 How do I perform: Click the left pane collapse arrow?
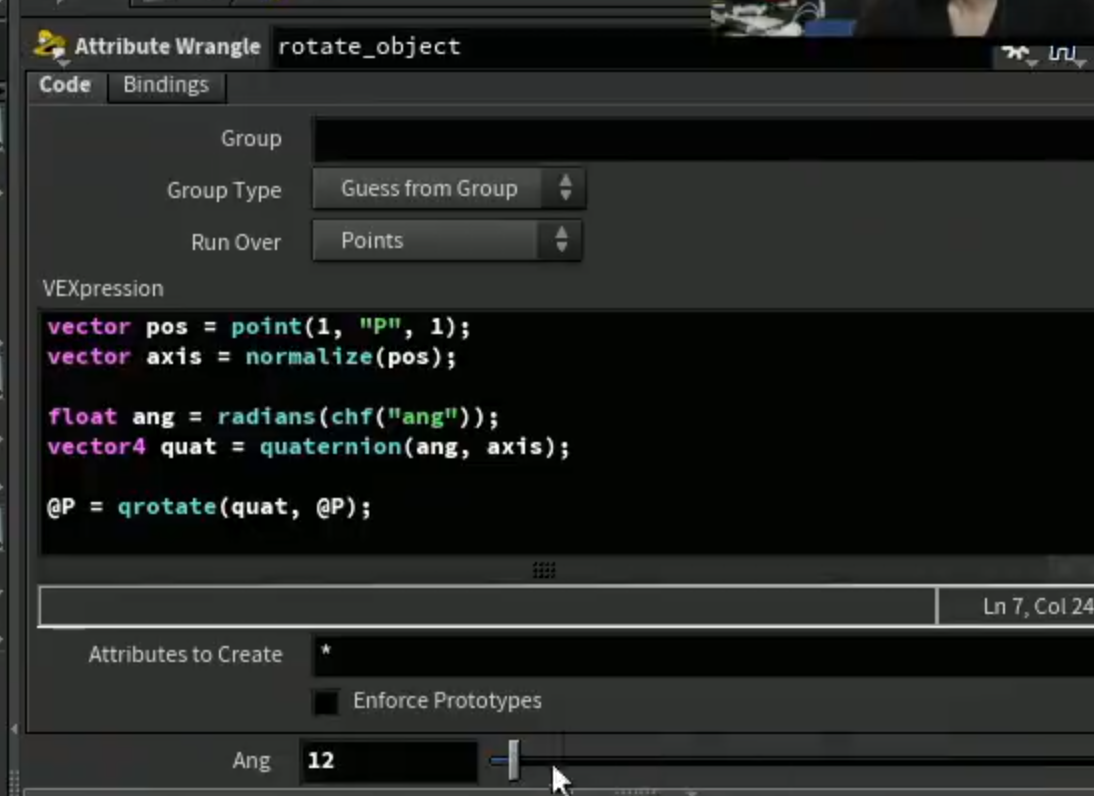(x=13, y=728)
